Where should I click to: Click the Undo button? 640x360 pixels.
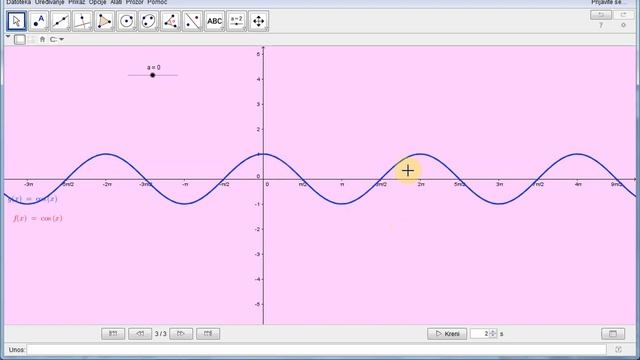click(x=601, y=15)
